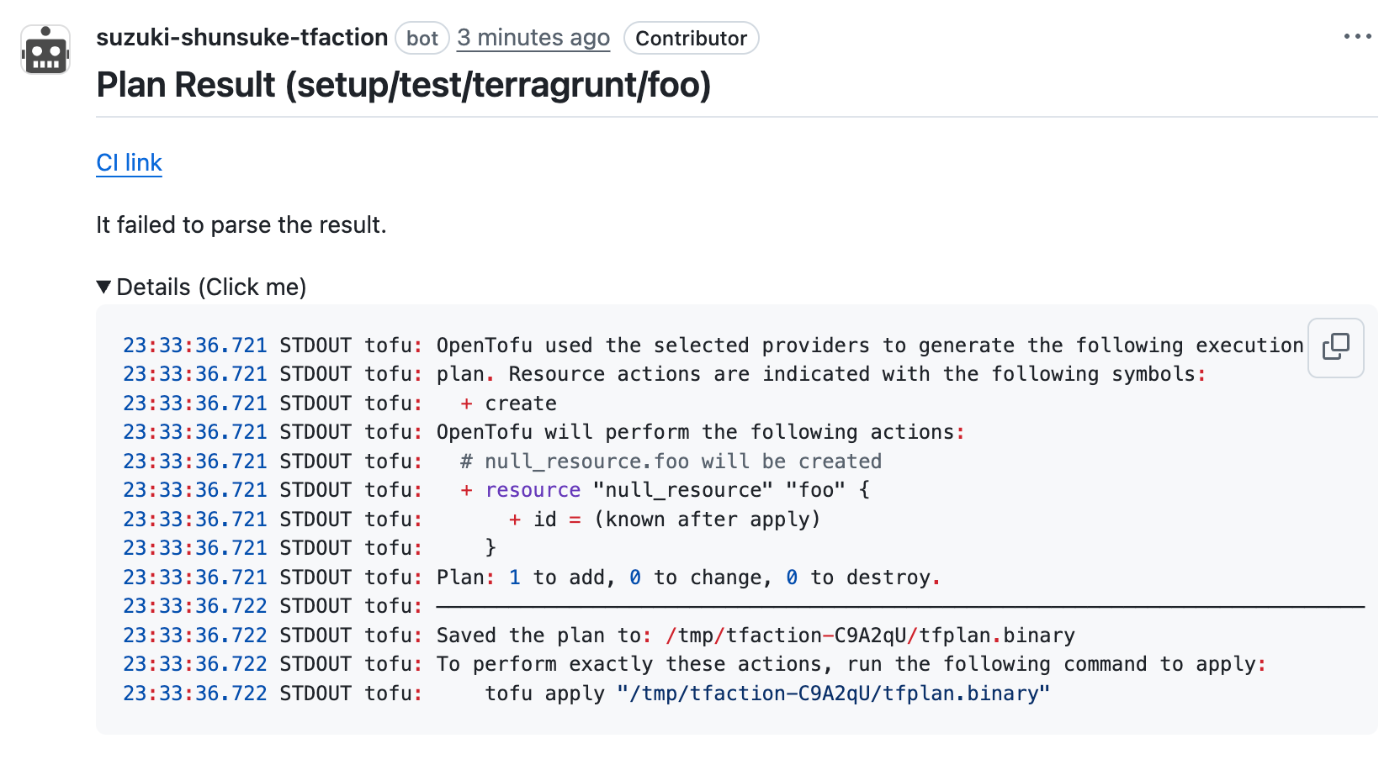This screenshot has width=1400, height=770.
Task: Click the "Saved the plan to" line
Action: coord(755,635)
